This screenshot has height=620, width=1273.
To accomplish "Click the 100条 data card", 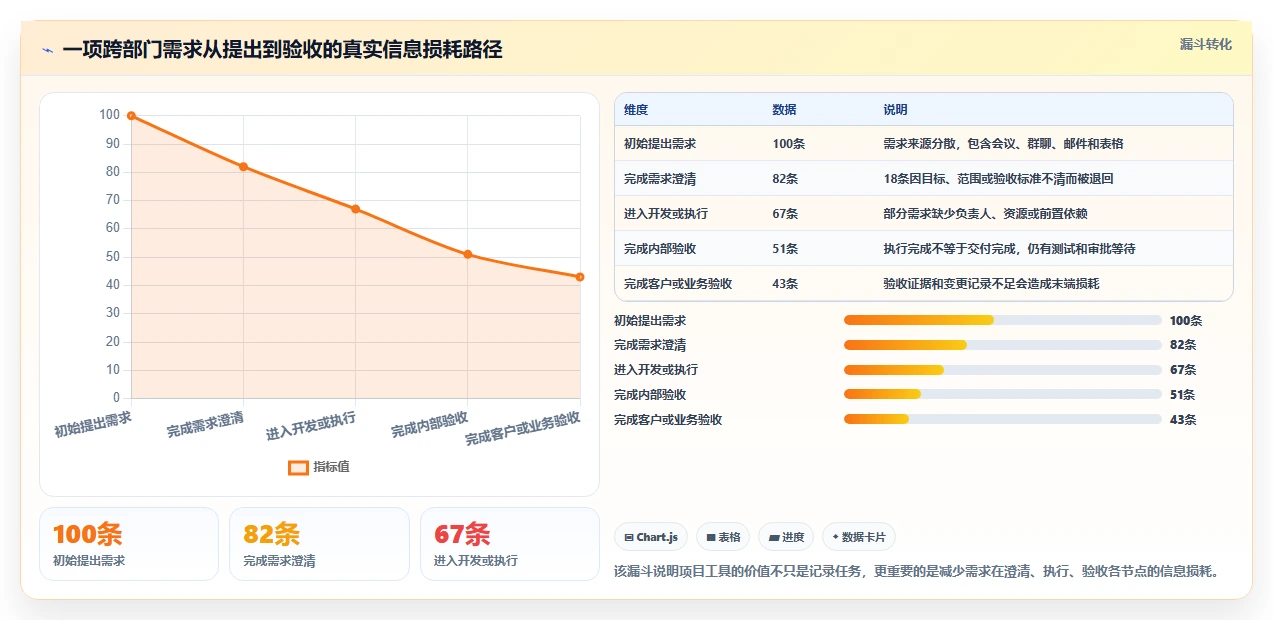I will pos(129,544).
